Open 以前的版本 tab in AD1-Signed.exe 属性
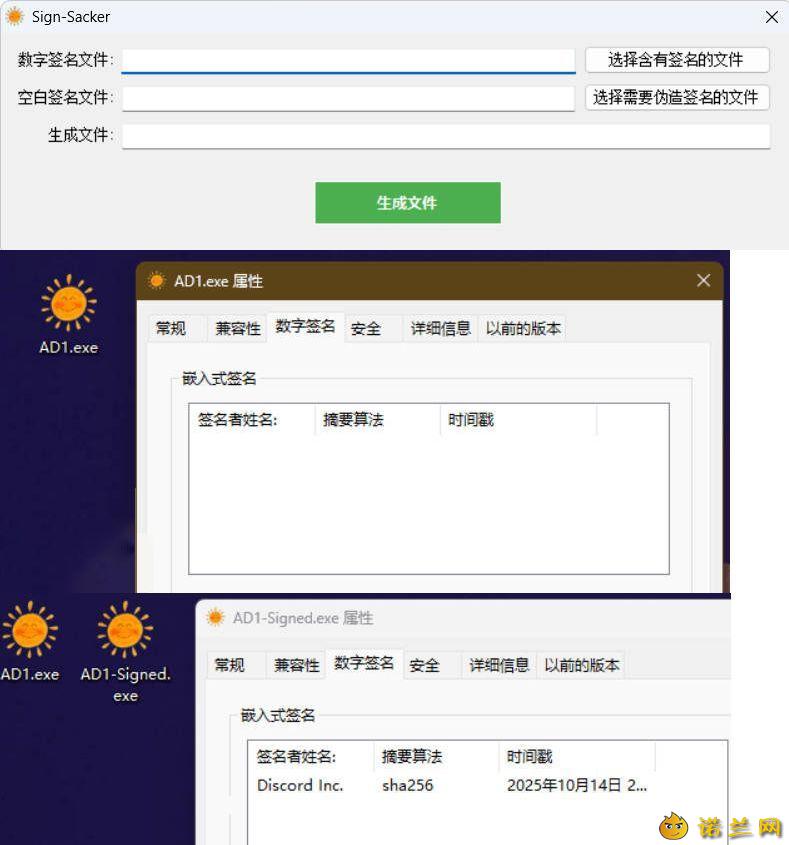Image resolution: width=789 pixels, height=845 pixels. pos(582,665)
